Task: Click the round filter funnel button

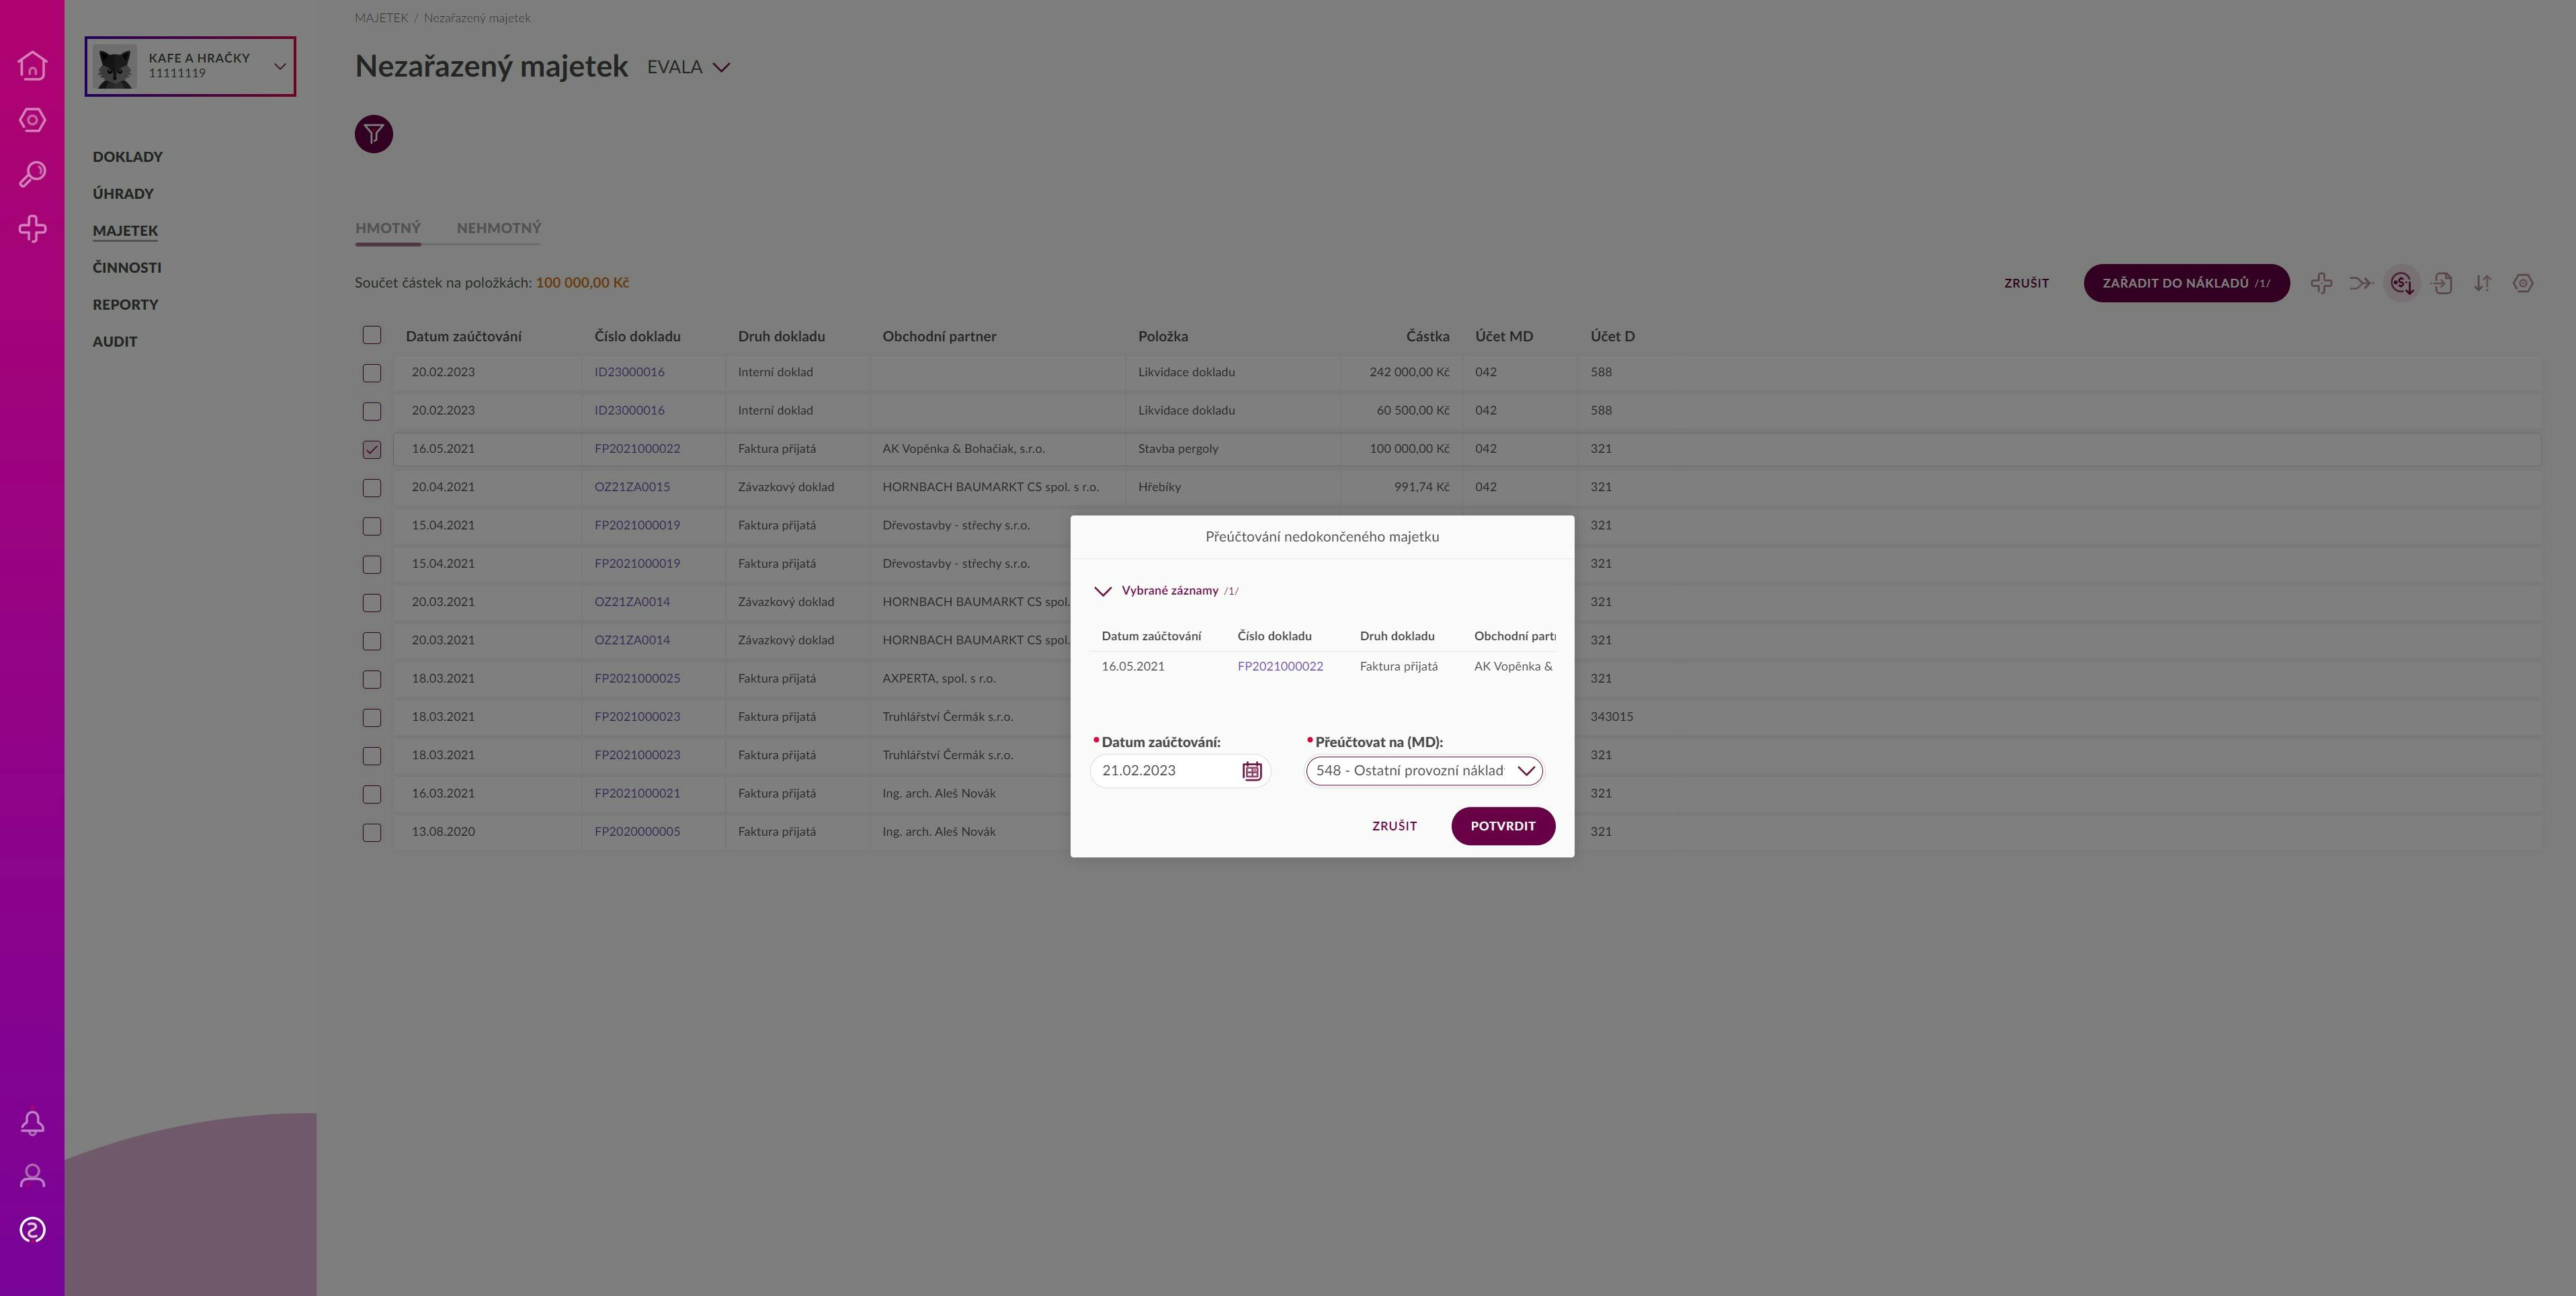Action: 373,134
